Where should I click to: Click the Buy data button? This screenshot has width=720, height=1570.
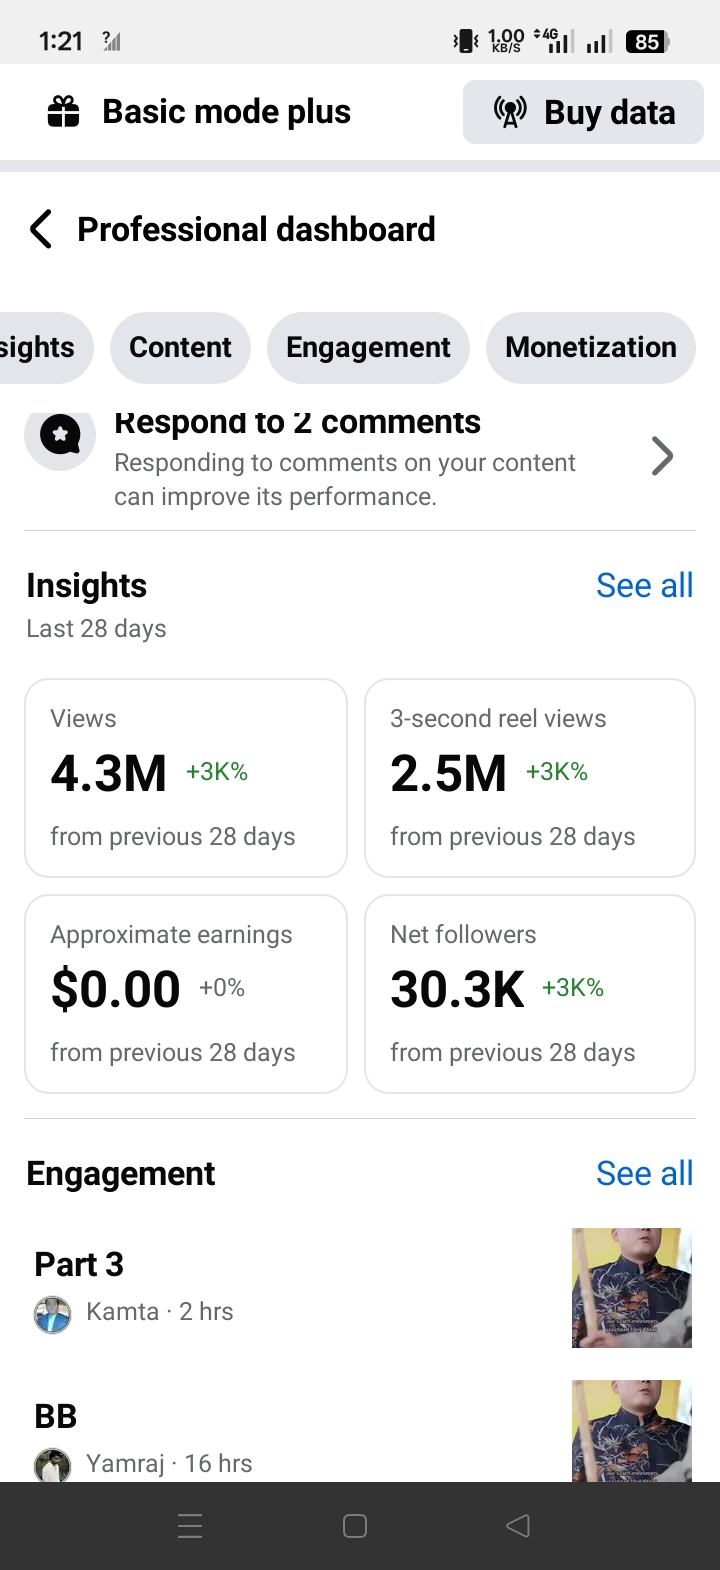[583, 112]
